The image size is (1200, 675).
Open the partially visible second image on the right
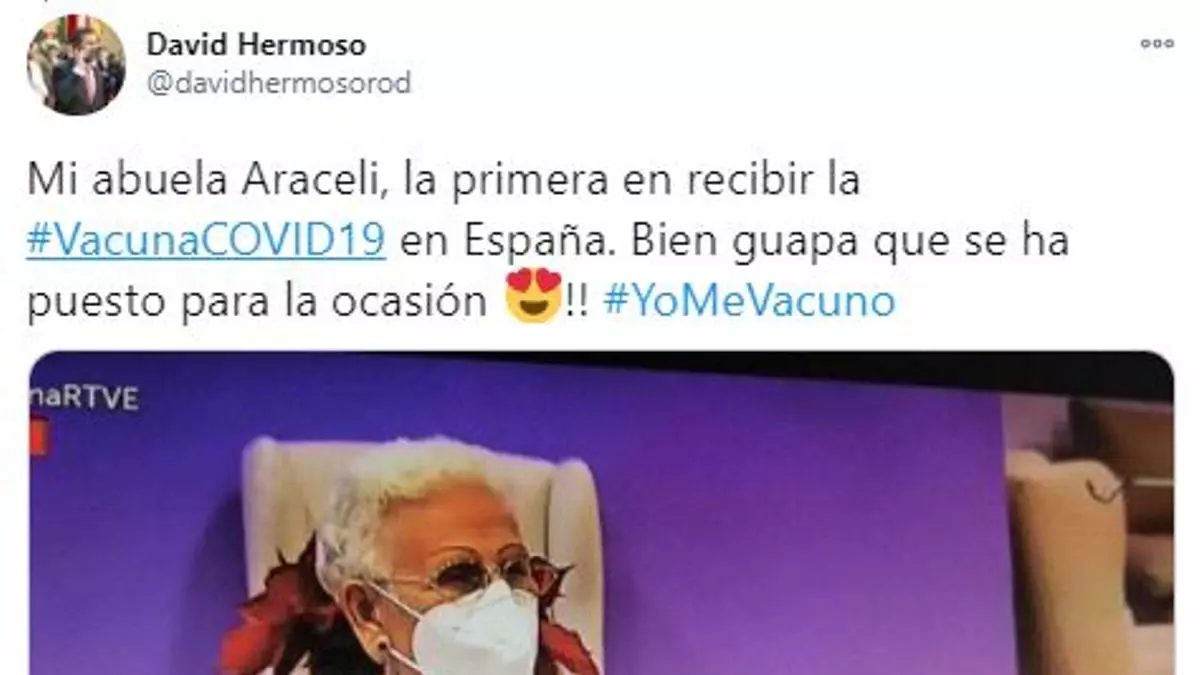click(x=1089, y=528)
